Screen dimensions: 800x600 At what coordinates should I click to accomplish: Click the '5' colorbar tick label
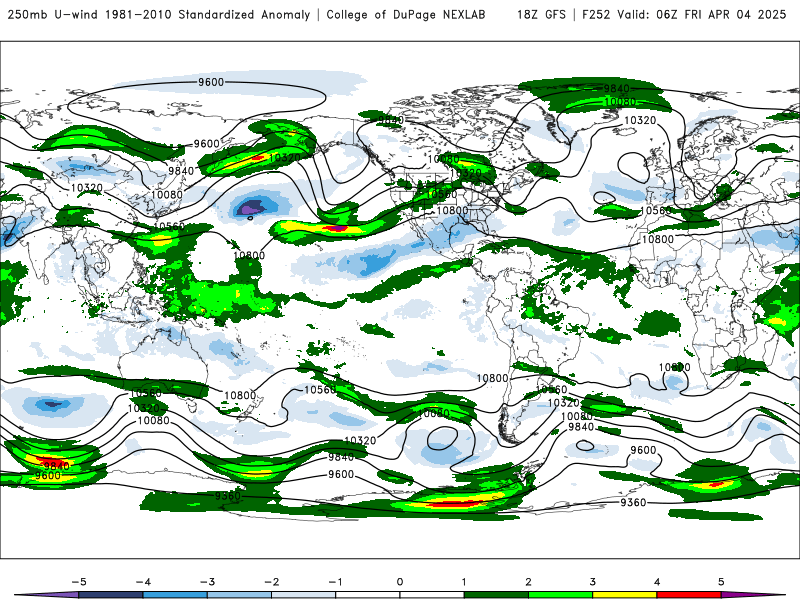click(721, 582)
